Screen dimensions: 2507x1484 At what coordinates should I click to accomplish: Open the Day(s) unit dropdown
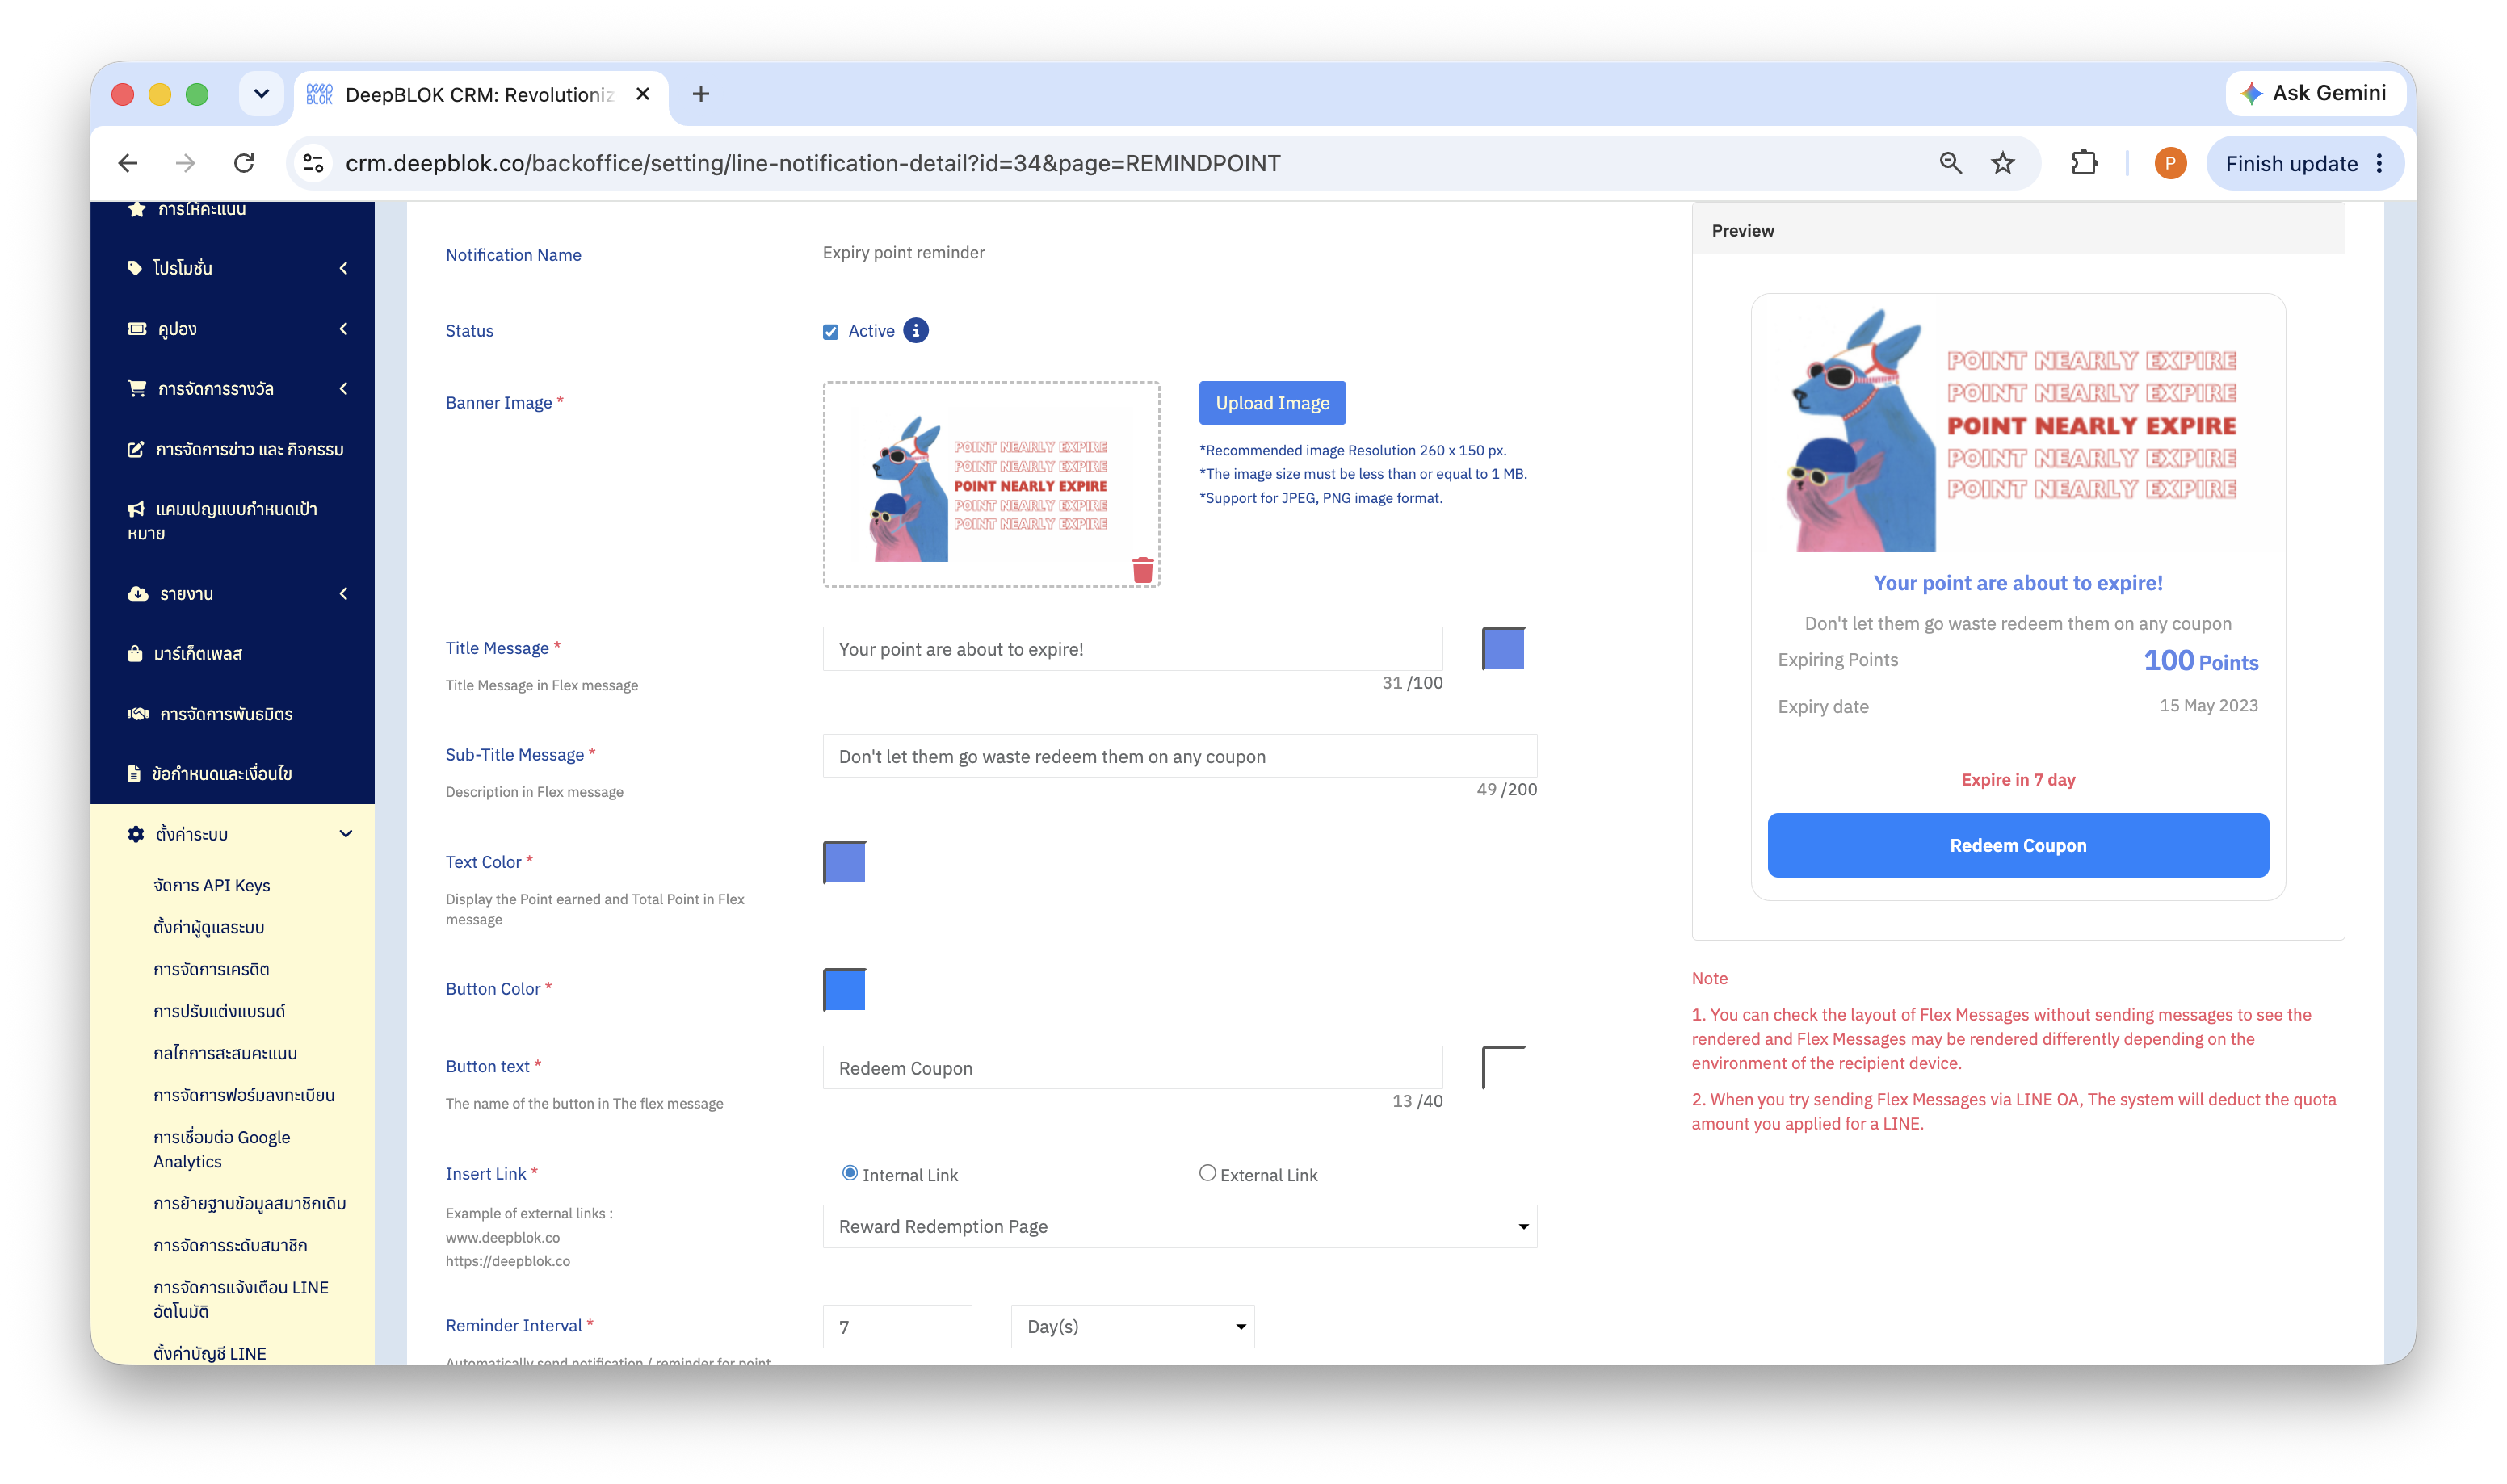click(x=1132, y=1326)
